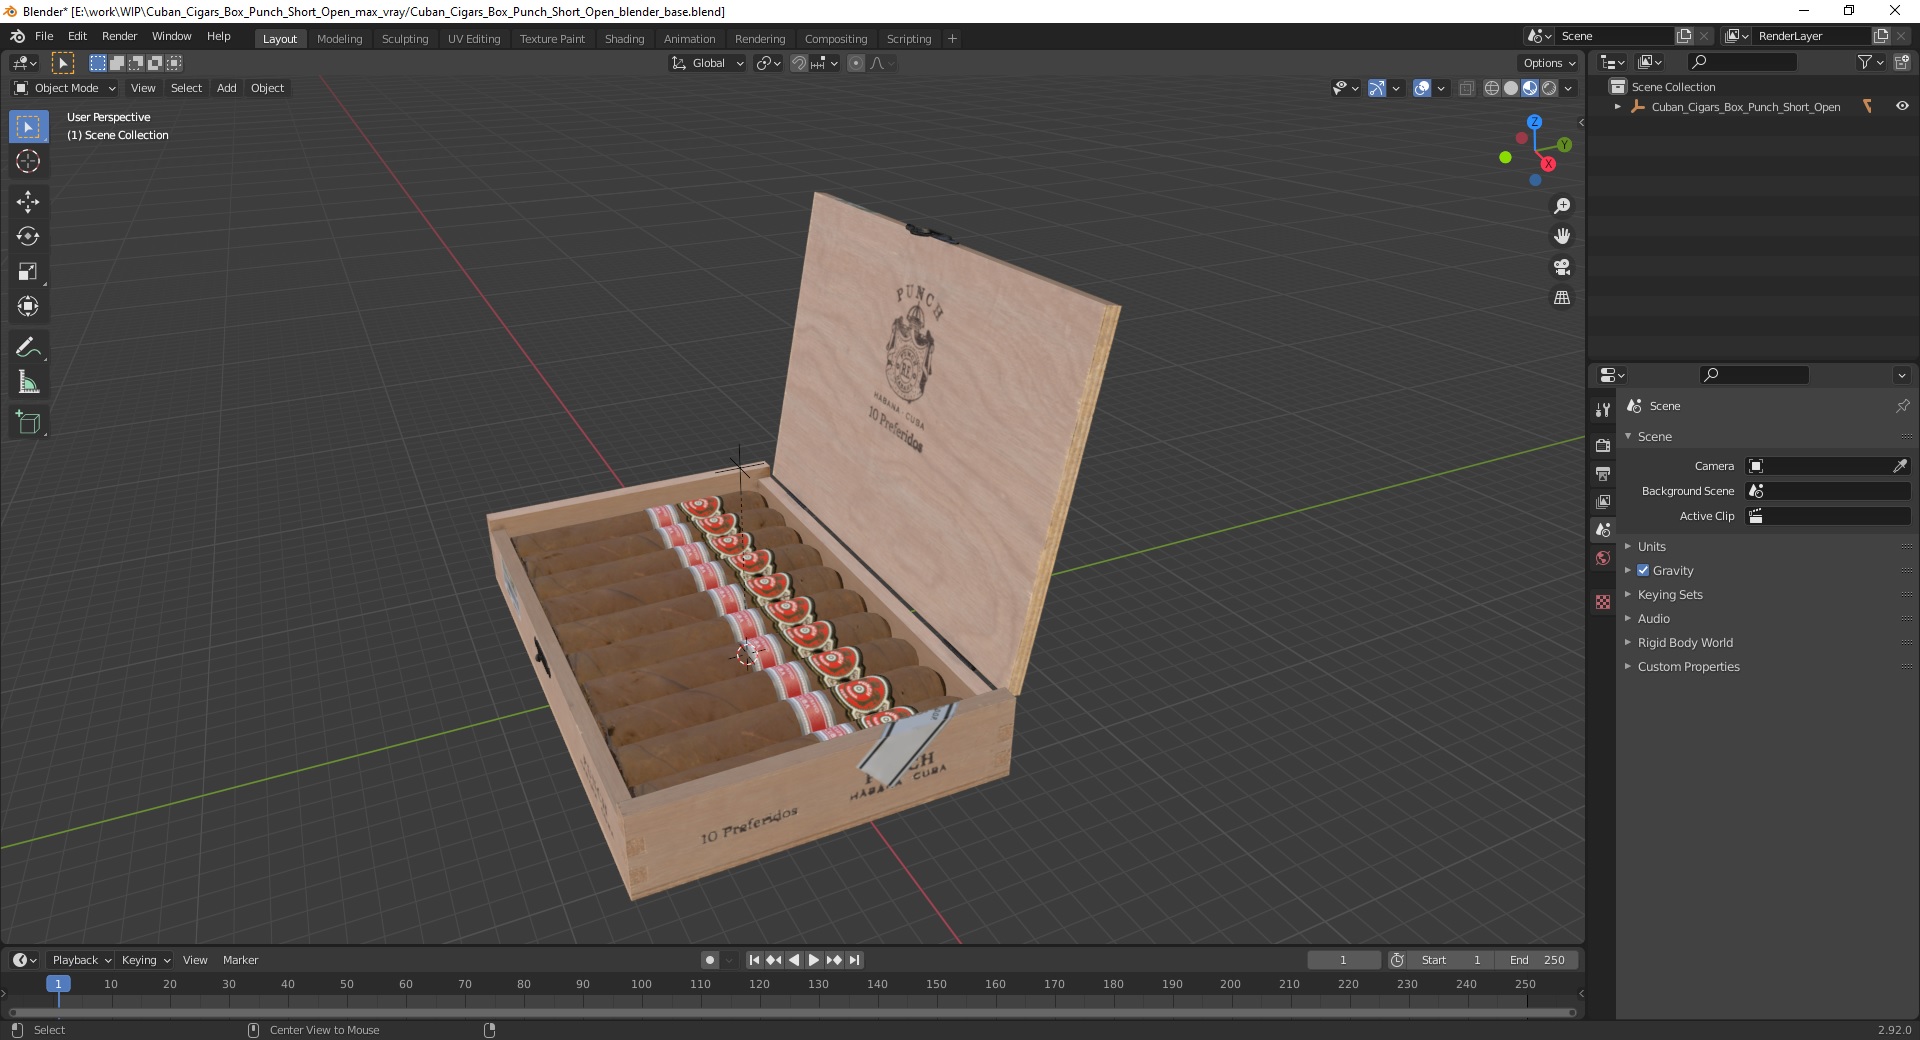
Task: Select the Cursor tool in the toolbar
Action: 28,161
